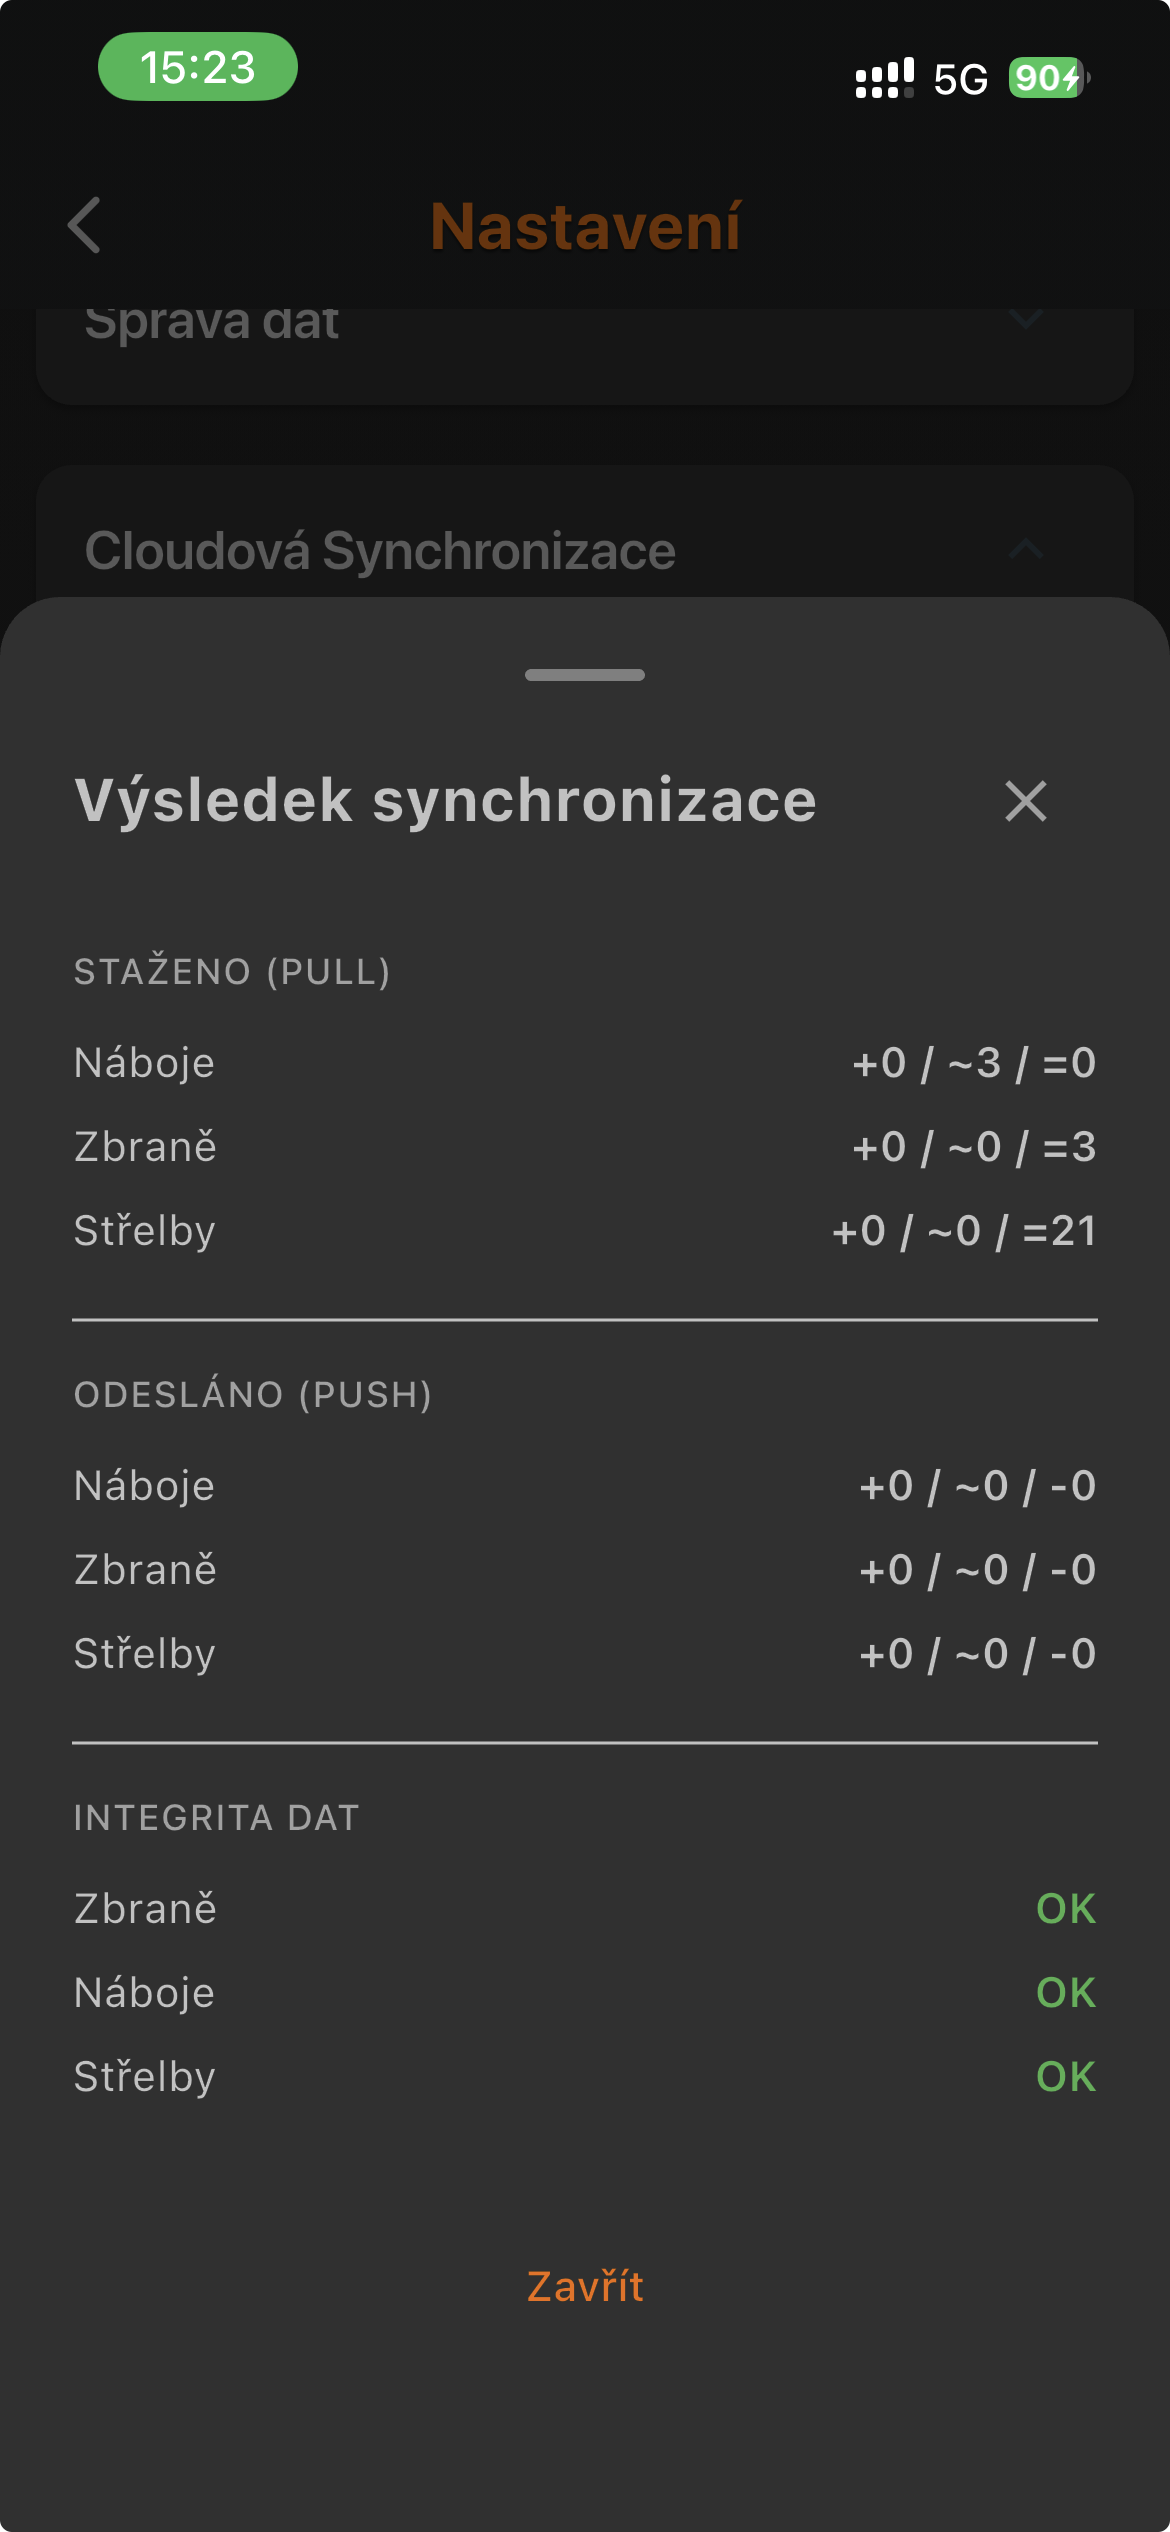Tap the battery indicator in status bar
This screenshot has width=1170, height=2532.
(x=1048, y=78)
